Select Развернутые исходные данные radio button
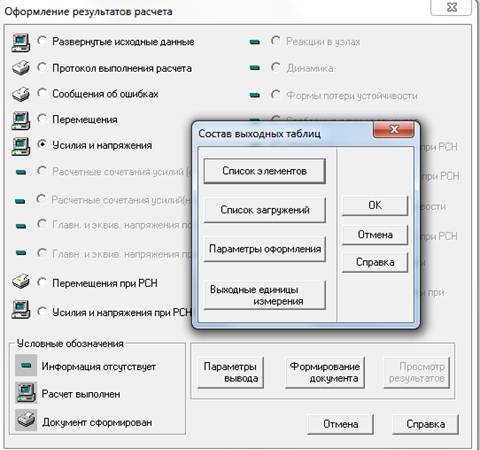This screenshot has height=450, width=480. coord(42,41)
